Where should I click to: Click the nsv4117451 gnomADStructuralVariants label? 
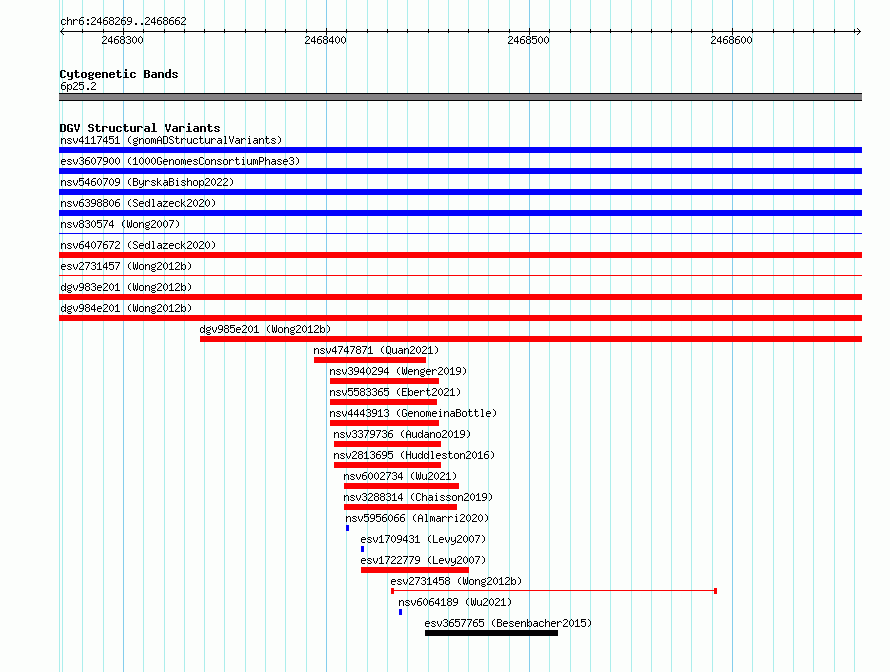point(171,140)
